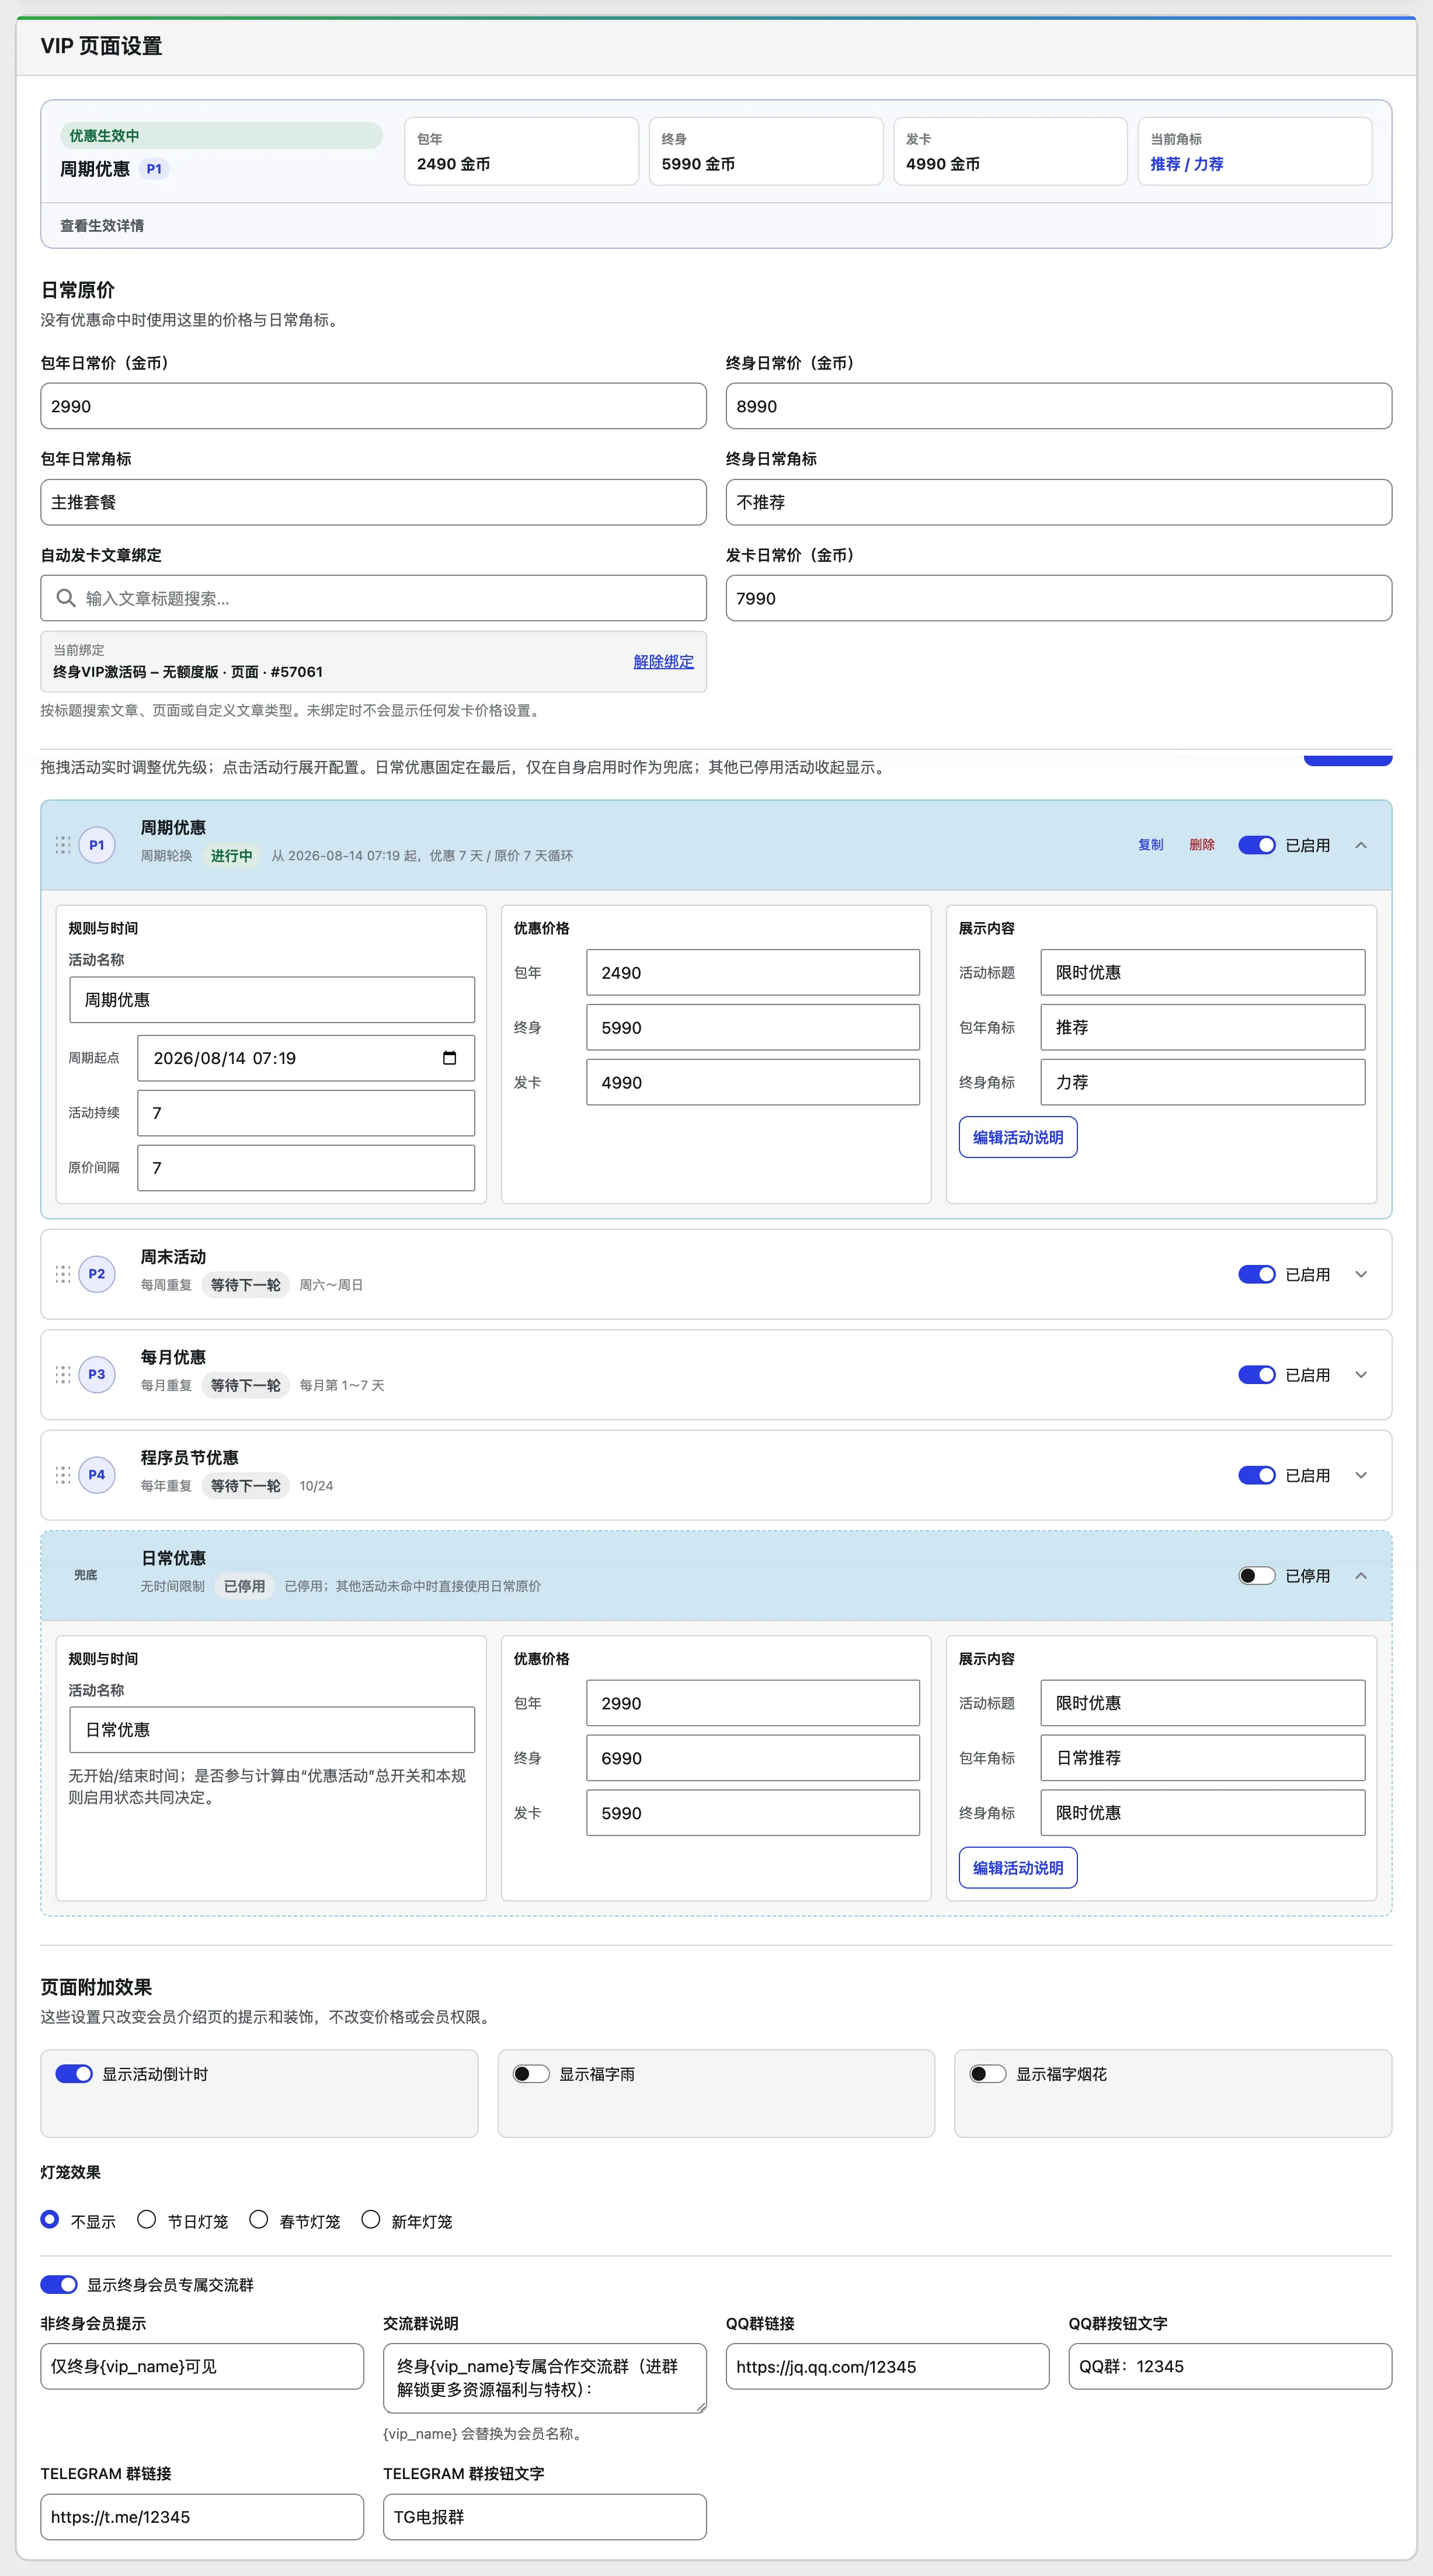This screenshot has width=1433, height=2576.
Task: Select the 节日灯笼 radio option
Action: tap(147, 2220)
